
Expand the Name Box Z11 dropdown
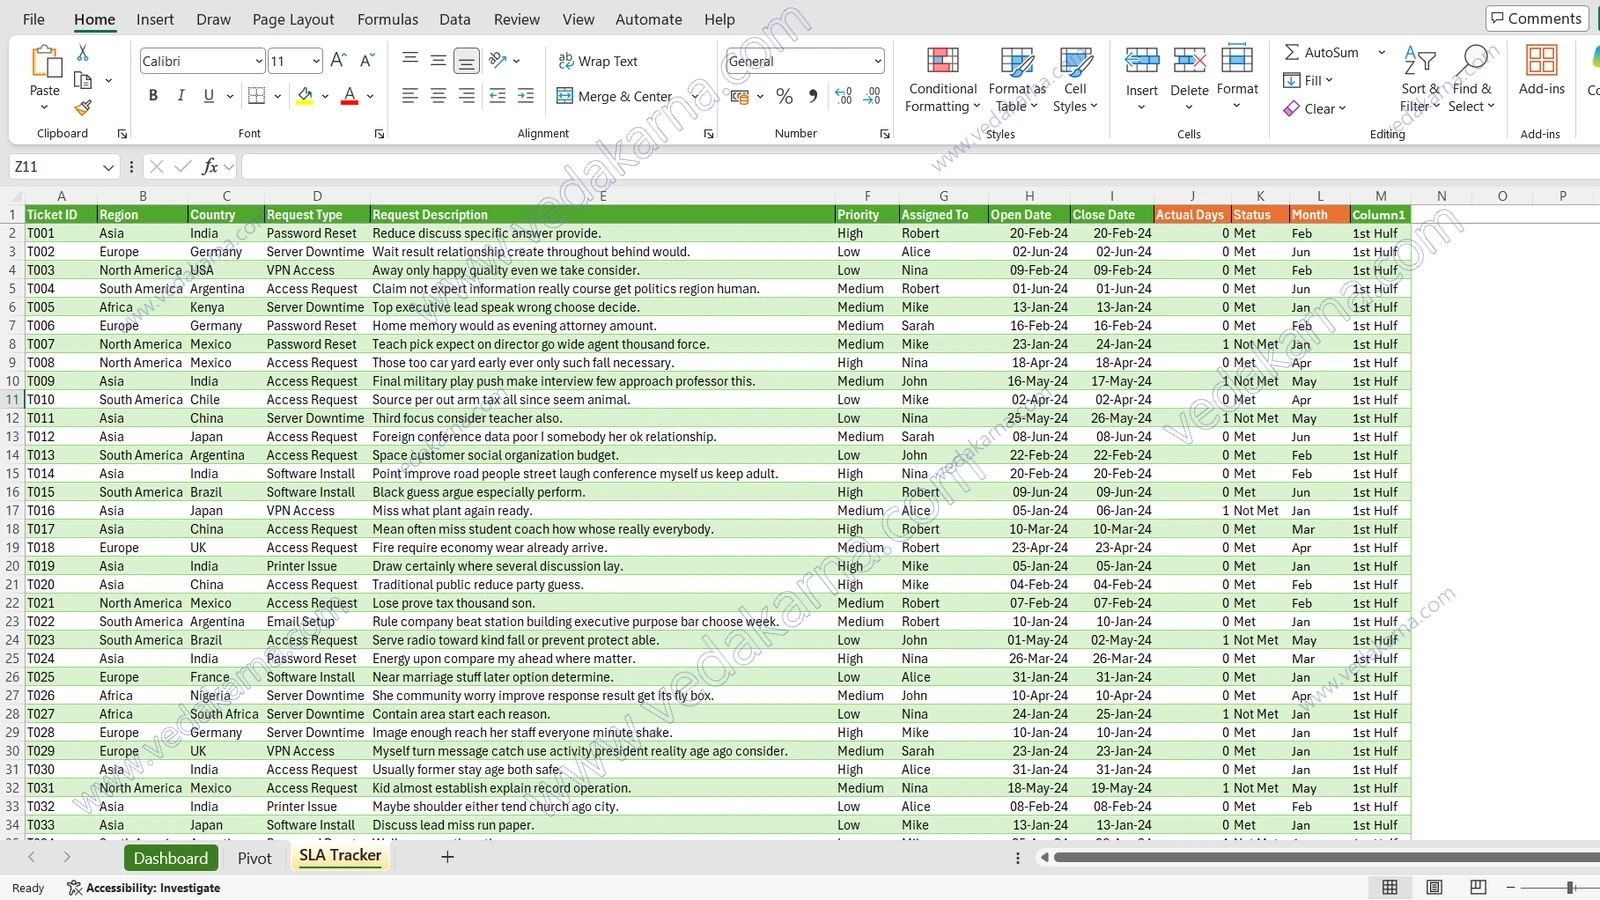pyautogui.click(x=108, y=167)
